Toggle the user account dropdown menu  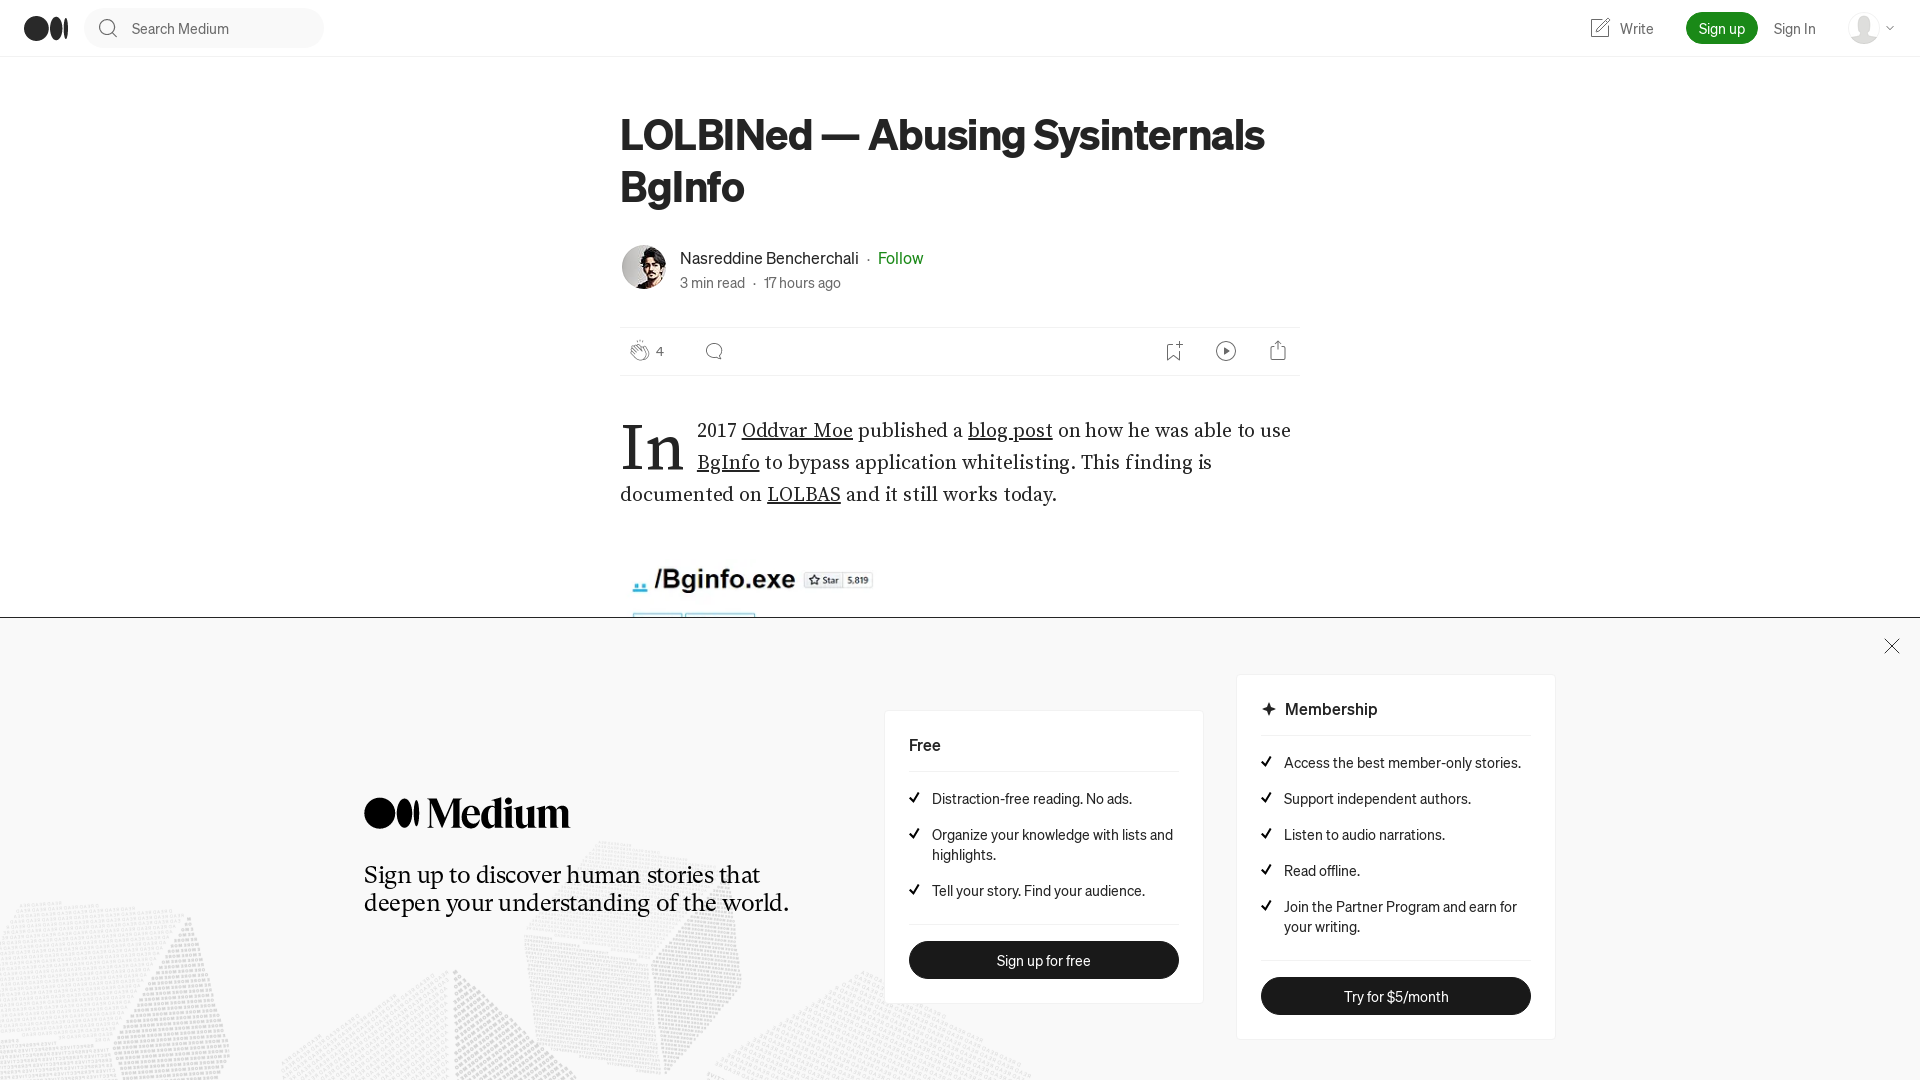(1870, 28)
